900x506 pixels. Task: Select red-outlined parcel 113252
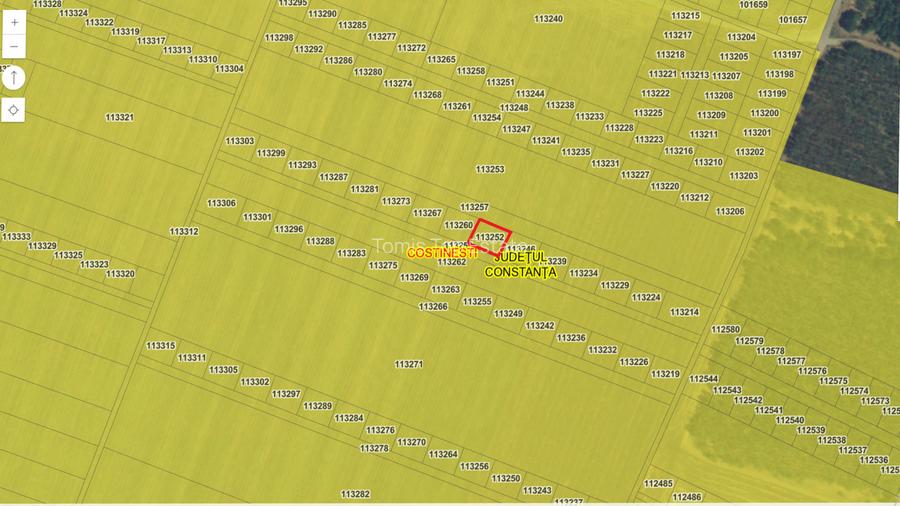pos(490,237)
